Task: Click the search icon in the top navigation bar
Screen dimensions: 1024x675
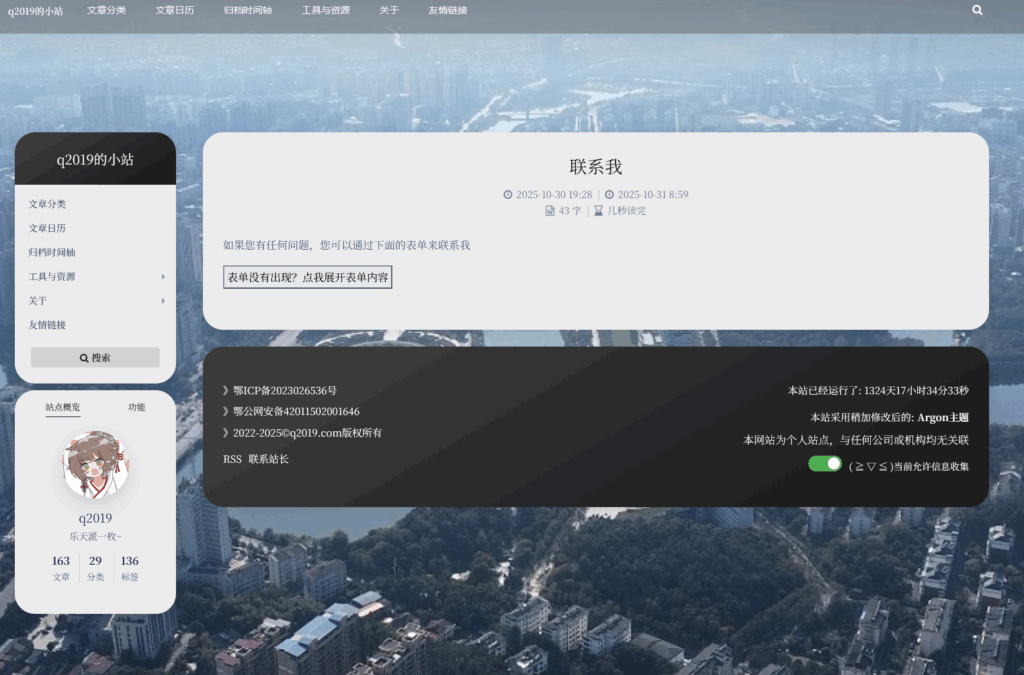Action: click(976, 10)
